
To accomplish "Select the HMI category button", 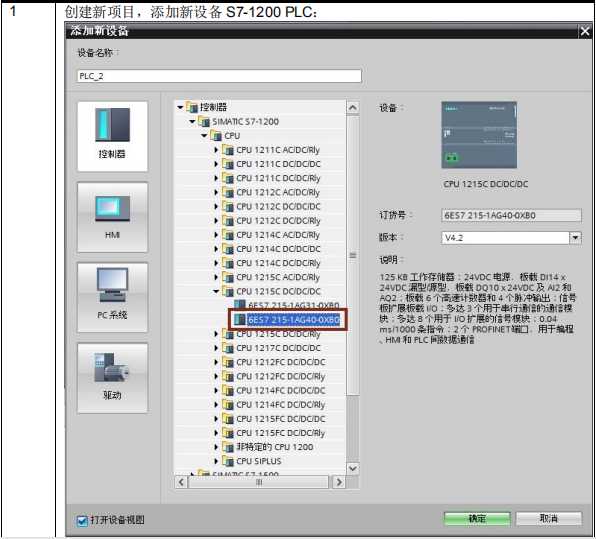I will 113,217.
